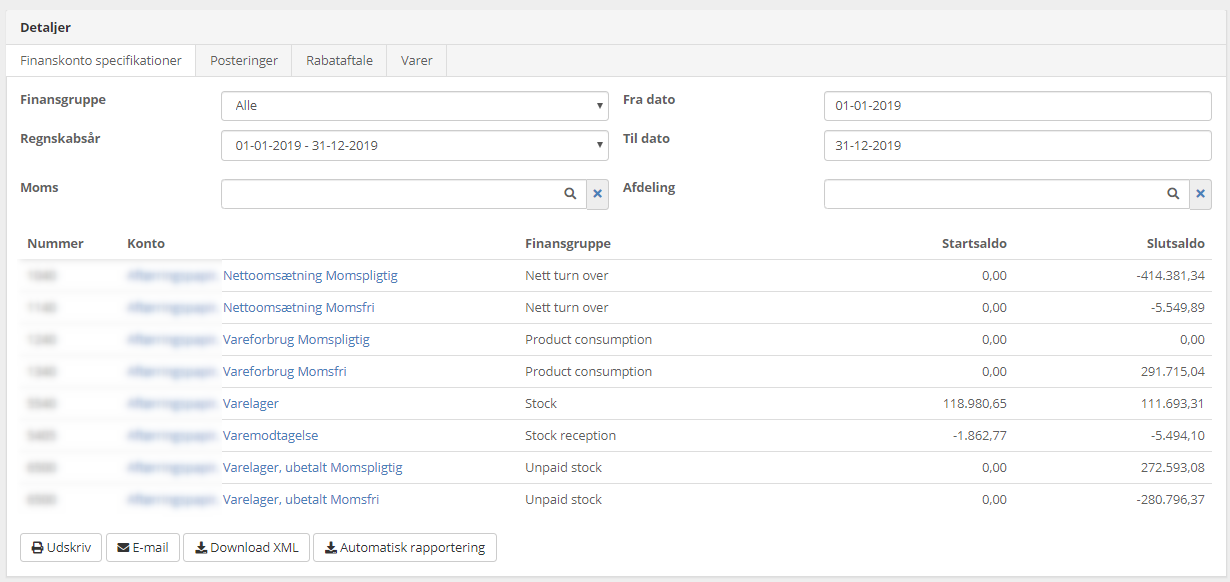Click the Til dato input field
Screen dimensions: 1230x582
click(x=1017, y=146)
